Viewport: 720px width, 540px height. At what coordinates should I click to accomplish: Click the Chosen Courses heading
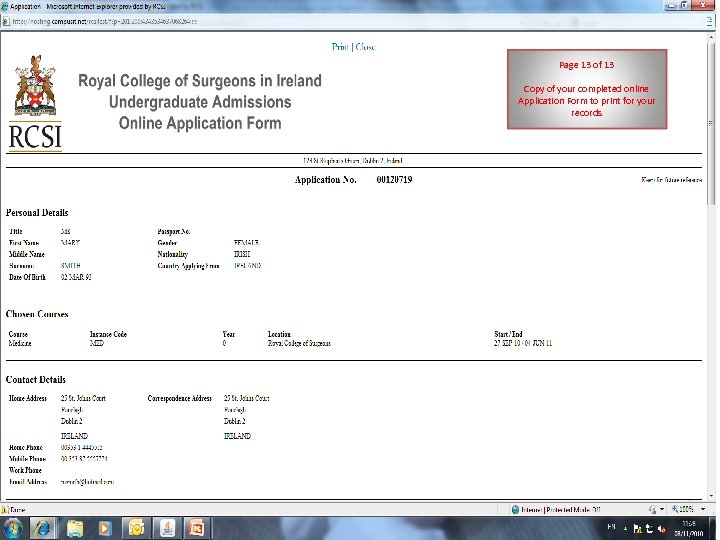[x=37, y=314]
